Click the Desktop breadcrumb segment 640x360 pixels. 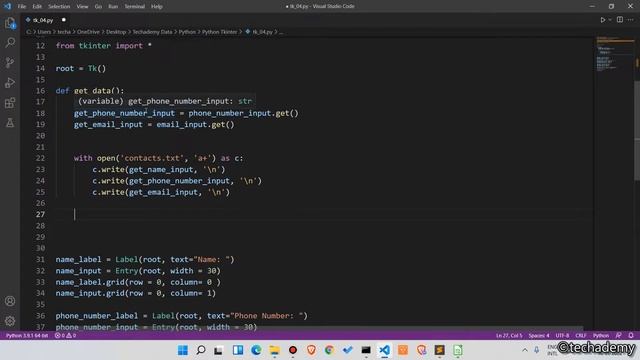[x=116, y=32]
